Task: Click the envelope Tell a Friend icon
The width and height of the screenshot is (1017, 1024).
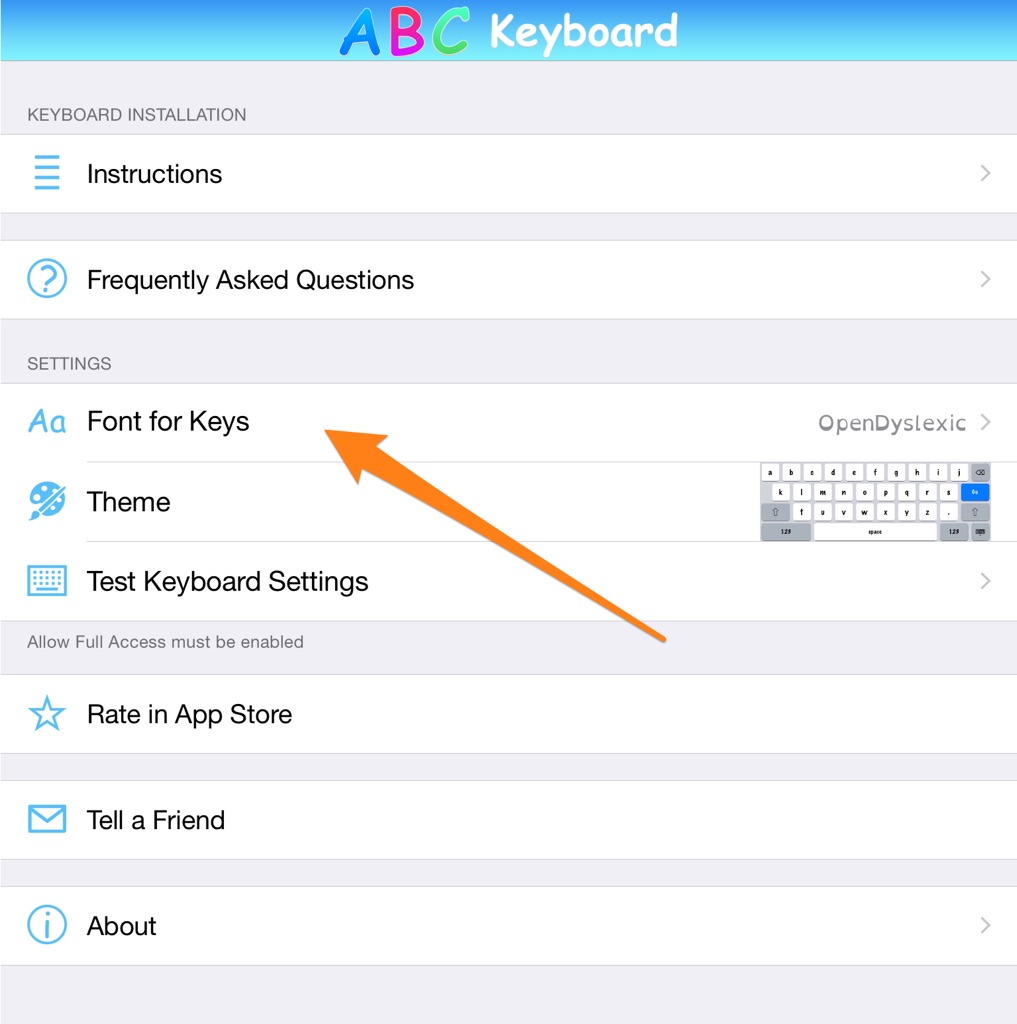Action: coord(47,820)
